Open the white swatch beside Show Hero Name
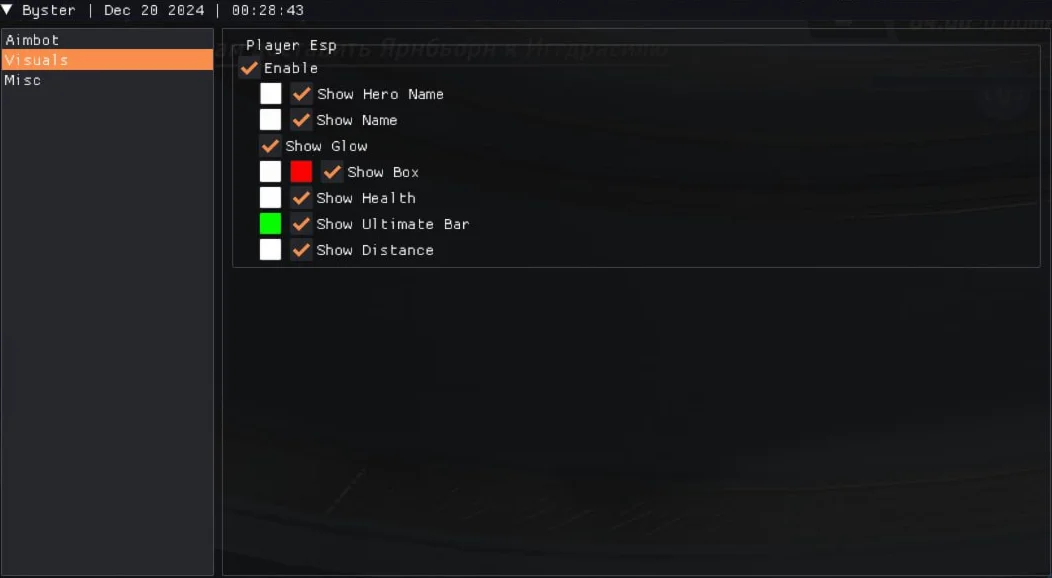 (x=270, y=94)
